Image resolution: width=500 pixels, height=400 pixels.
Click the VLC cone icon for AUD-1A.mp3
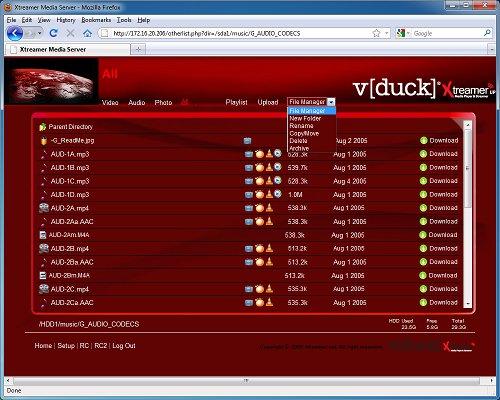click(x=269, y=154)
